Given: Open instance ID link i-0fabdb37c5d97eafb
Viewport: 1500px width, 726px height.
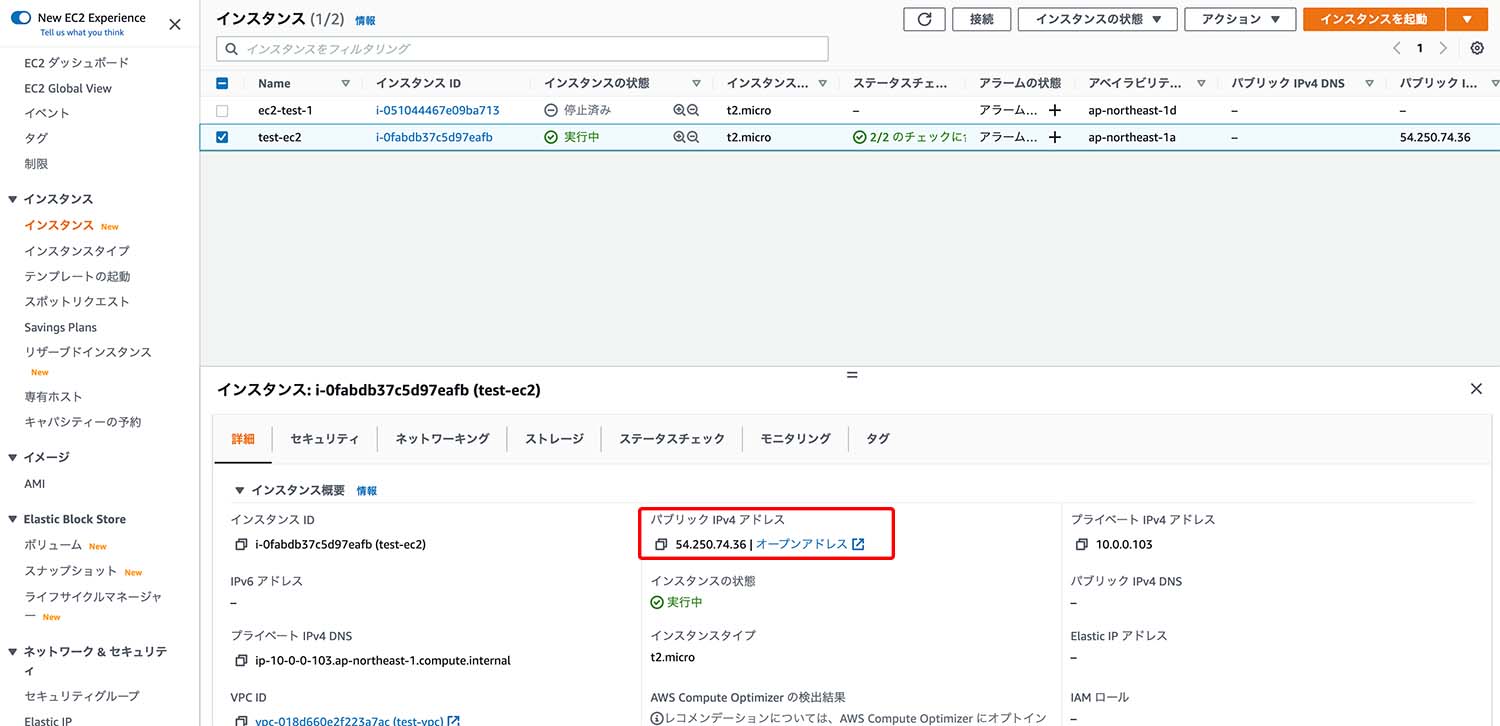Looking at the screenshot, I should pos(434,137).
